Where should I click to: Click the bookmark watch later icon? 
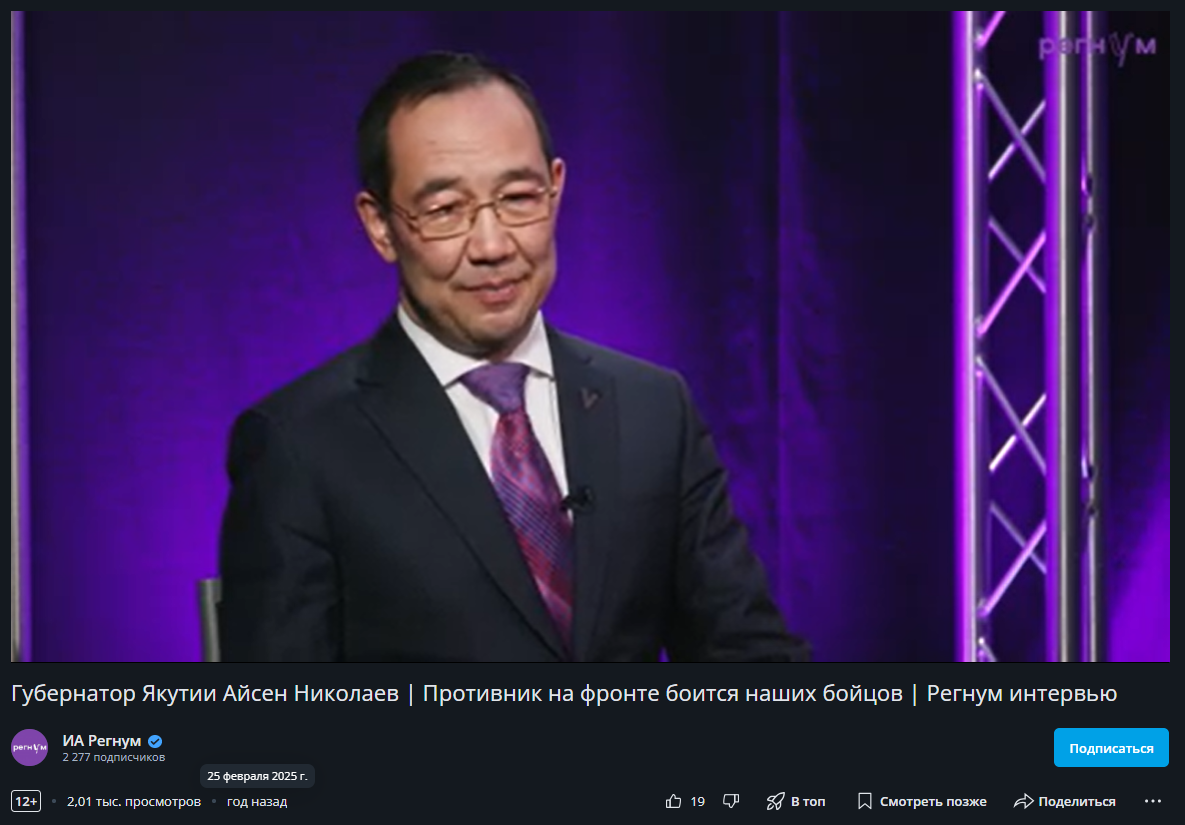[865, 802]
